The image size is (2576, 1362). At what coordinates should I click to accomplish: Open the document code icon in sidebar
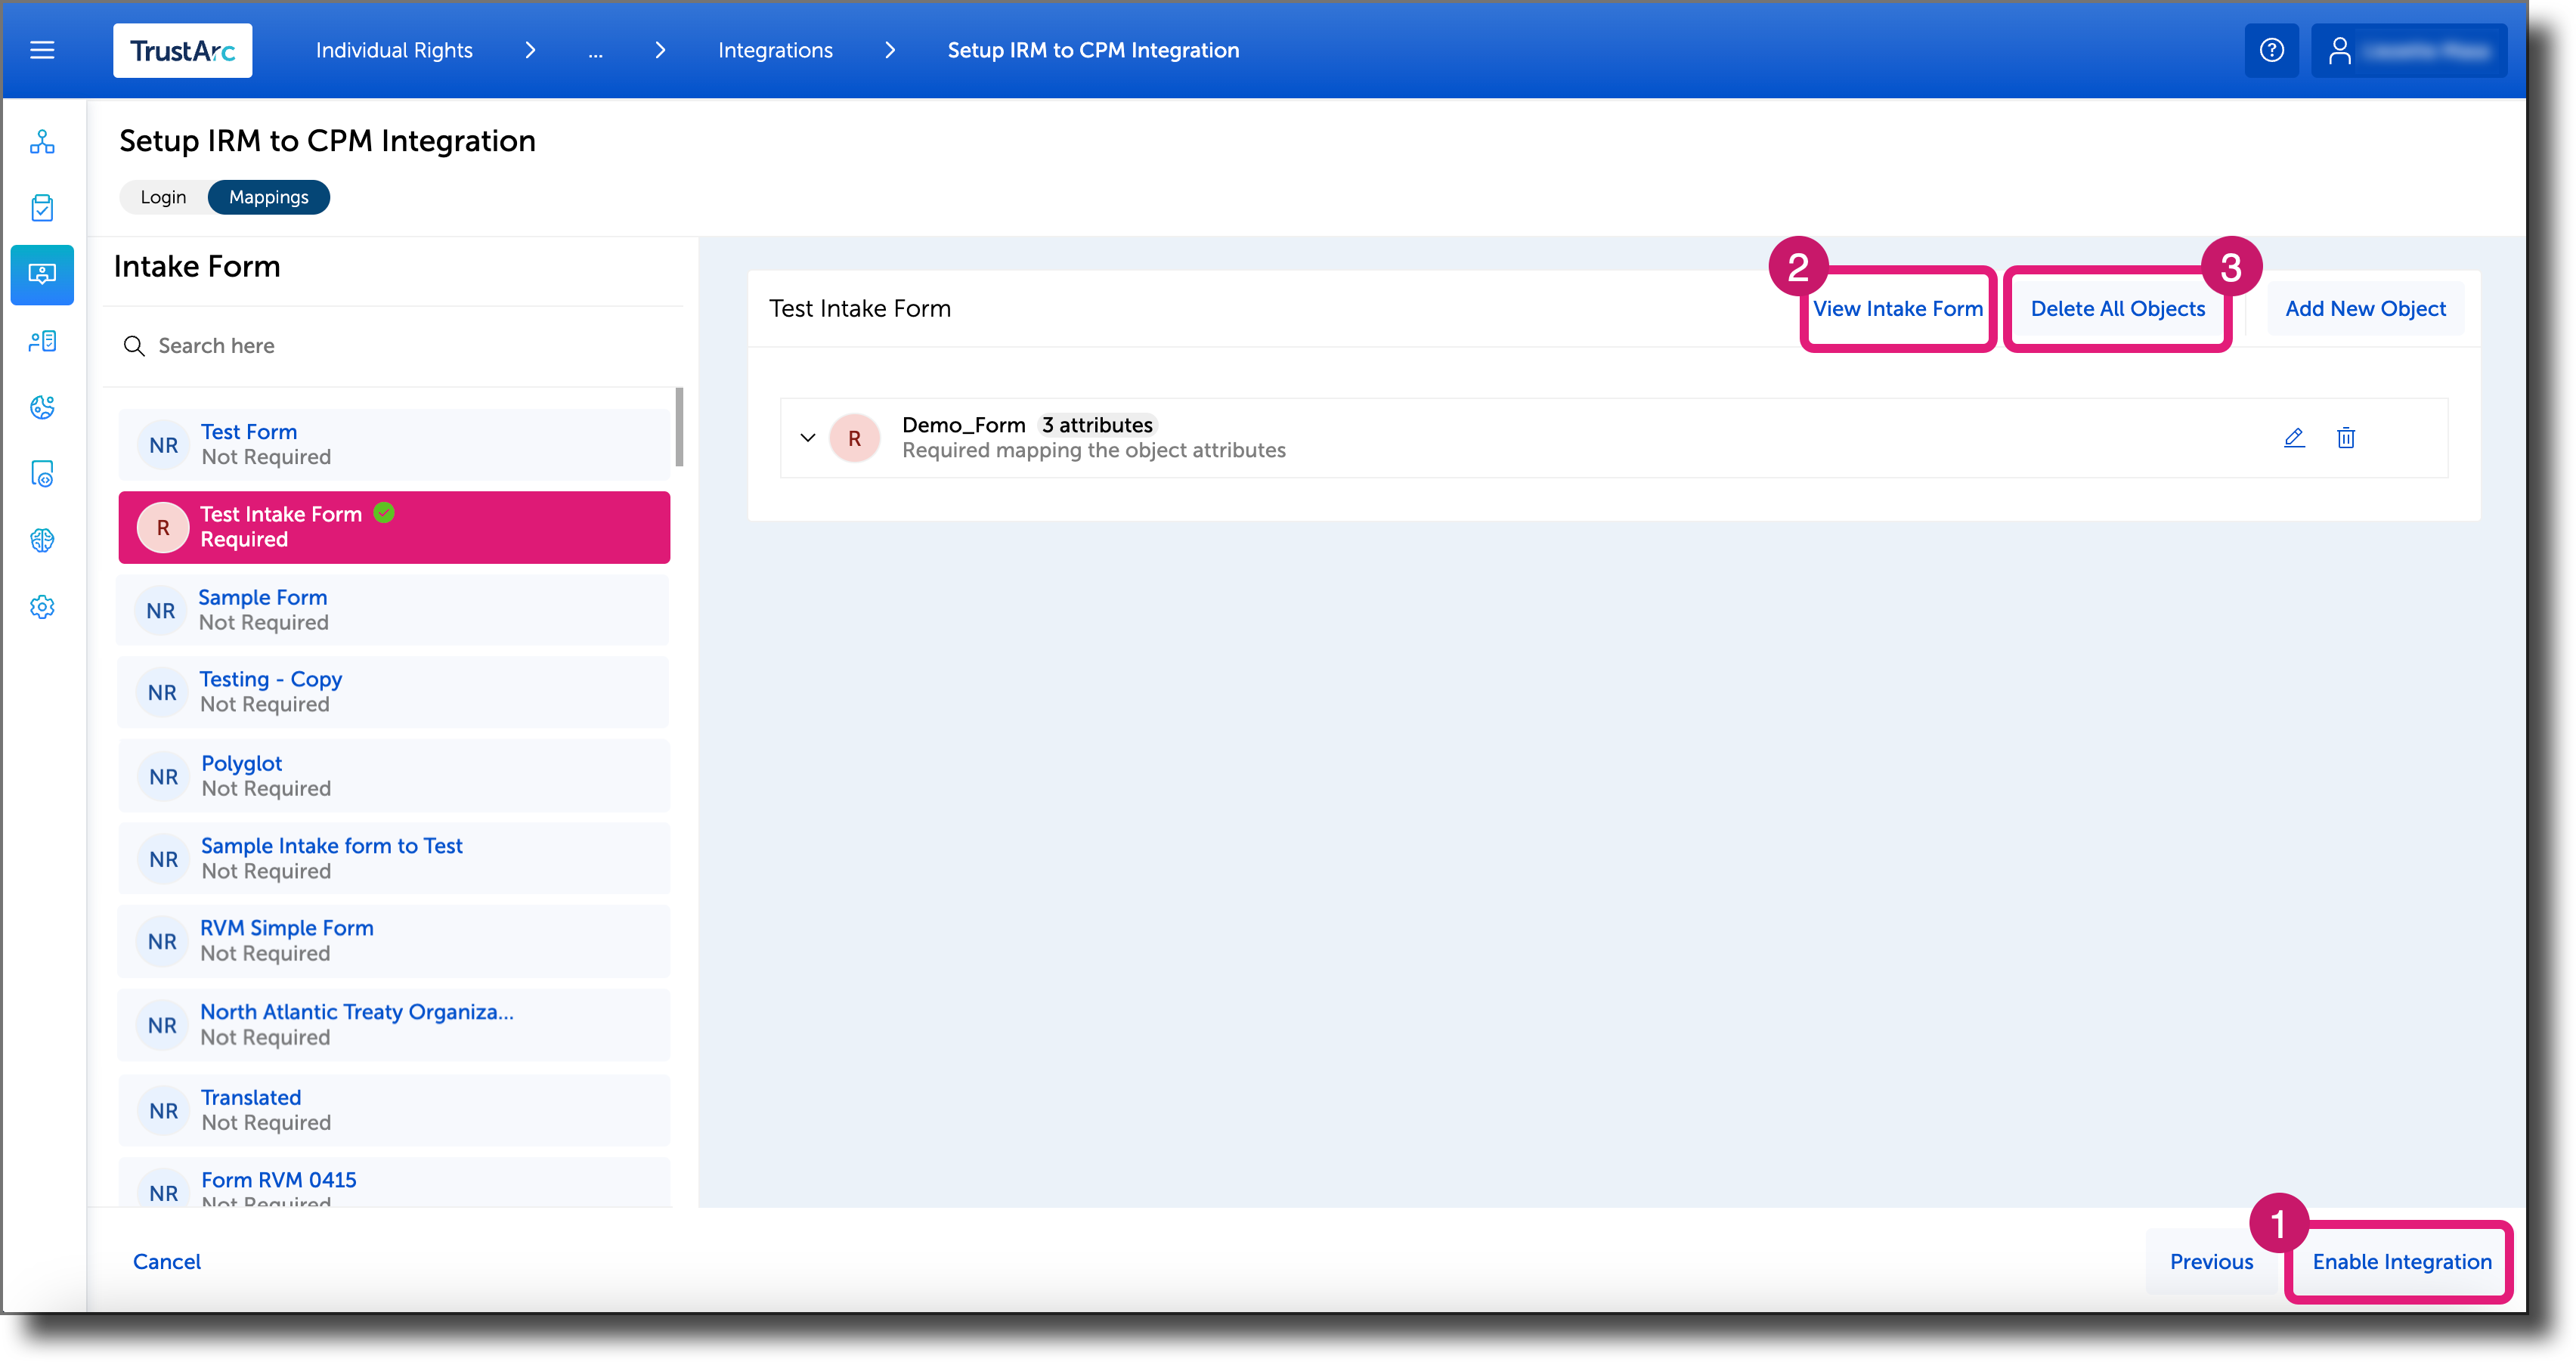pyautogui.click(x=42, y=475)
